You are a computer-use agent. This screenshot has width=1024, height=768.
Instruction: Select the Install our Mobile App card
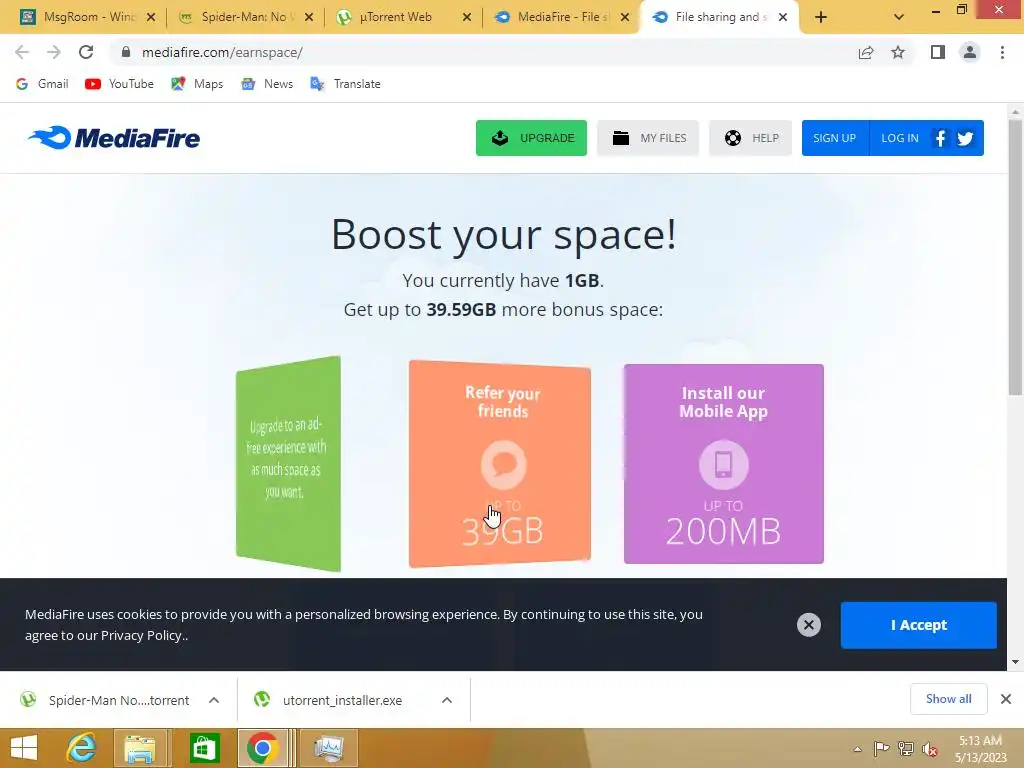coord(724,464)
